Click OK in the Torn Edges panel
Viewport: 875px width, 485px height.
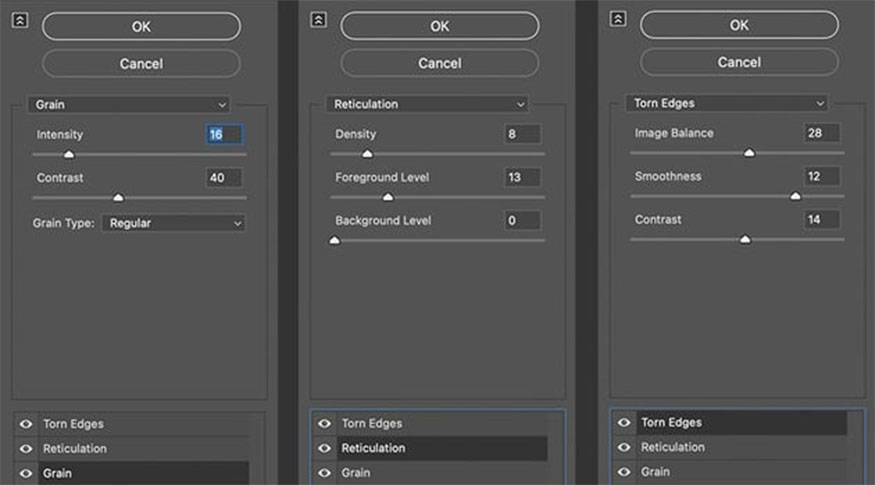pyautogui.click(x=739, y=25)
